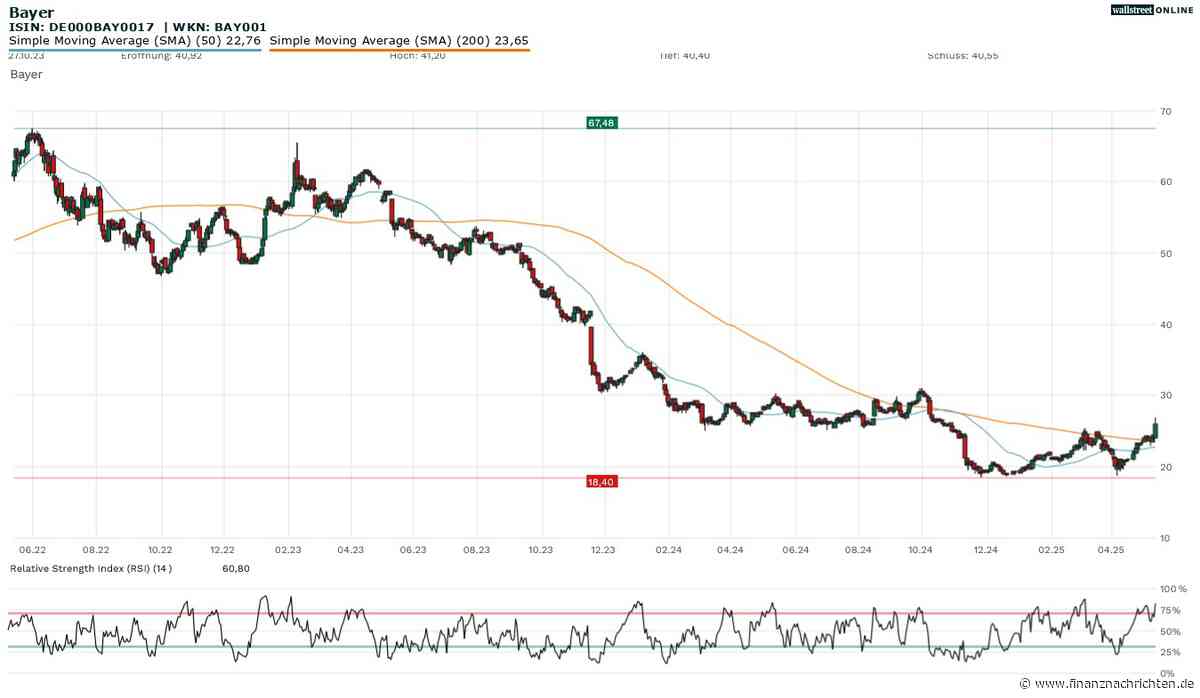Click the 75% label on the RSI axis

click(1170, 611)
